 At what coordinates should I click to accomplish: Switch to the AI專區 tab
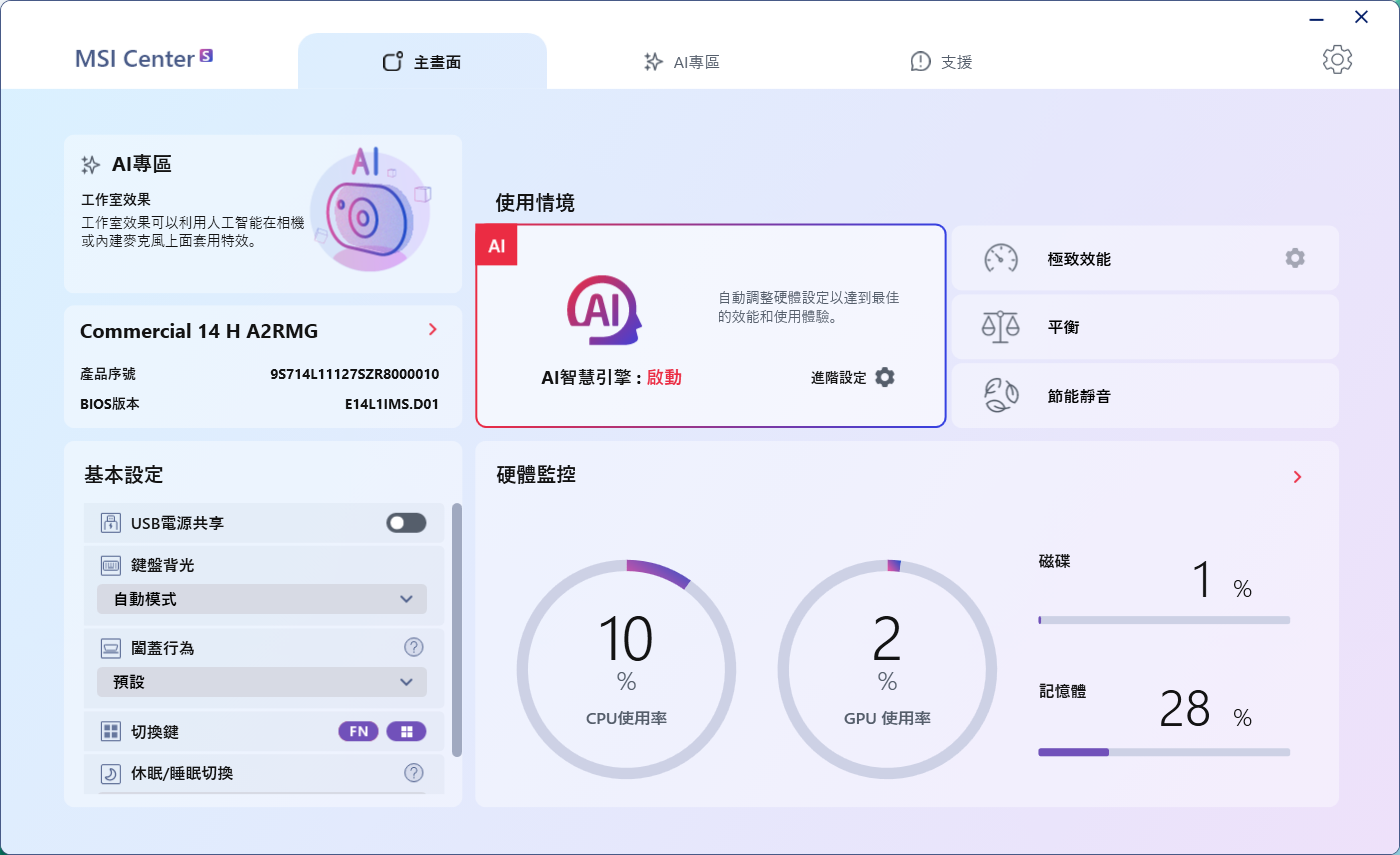pyautogui.click(x=682, y=62)
